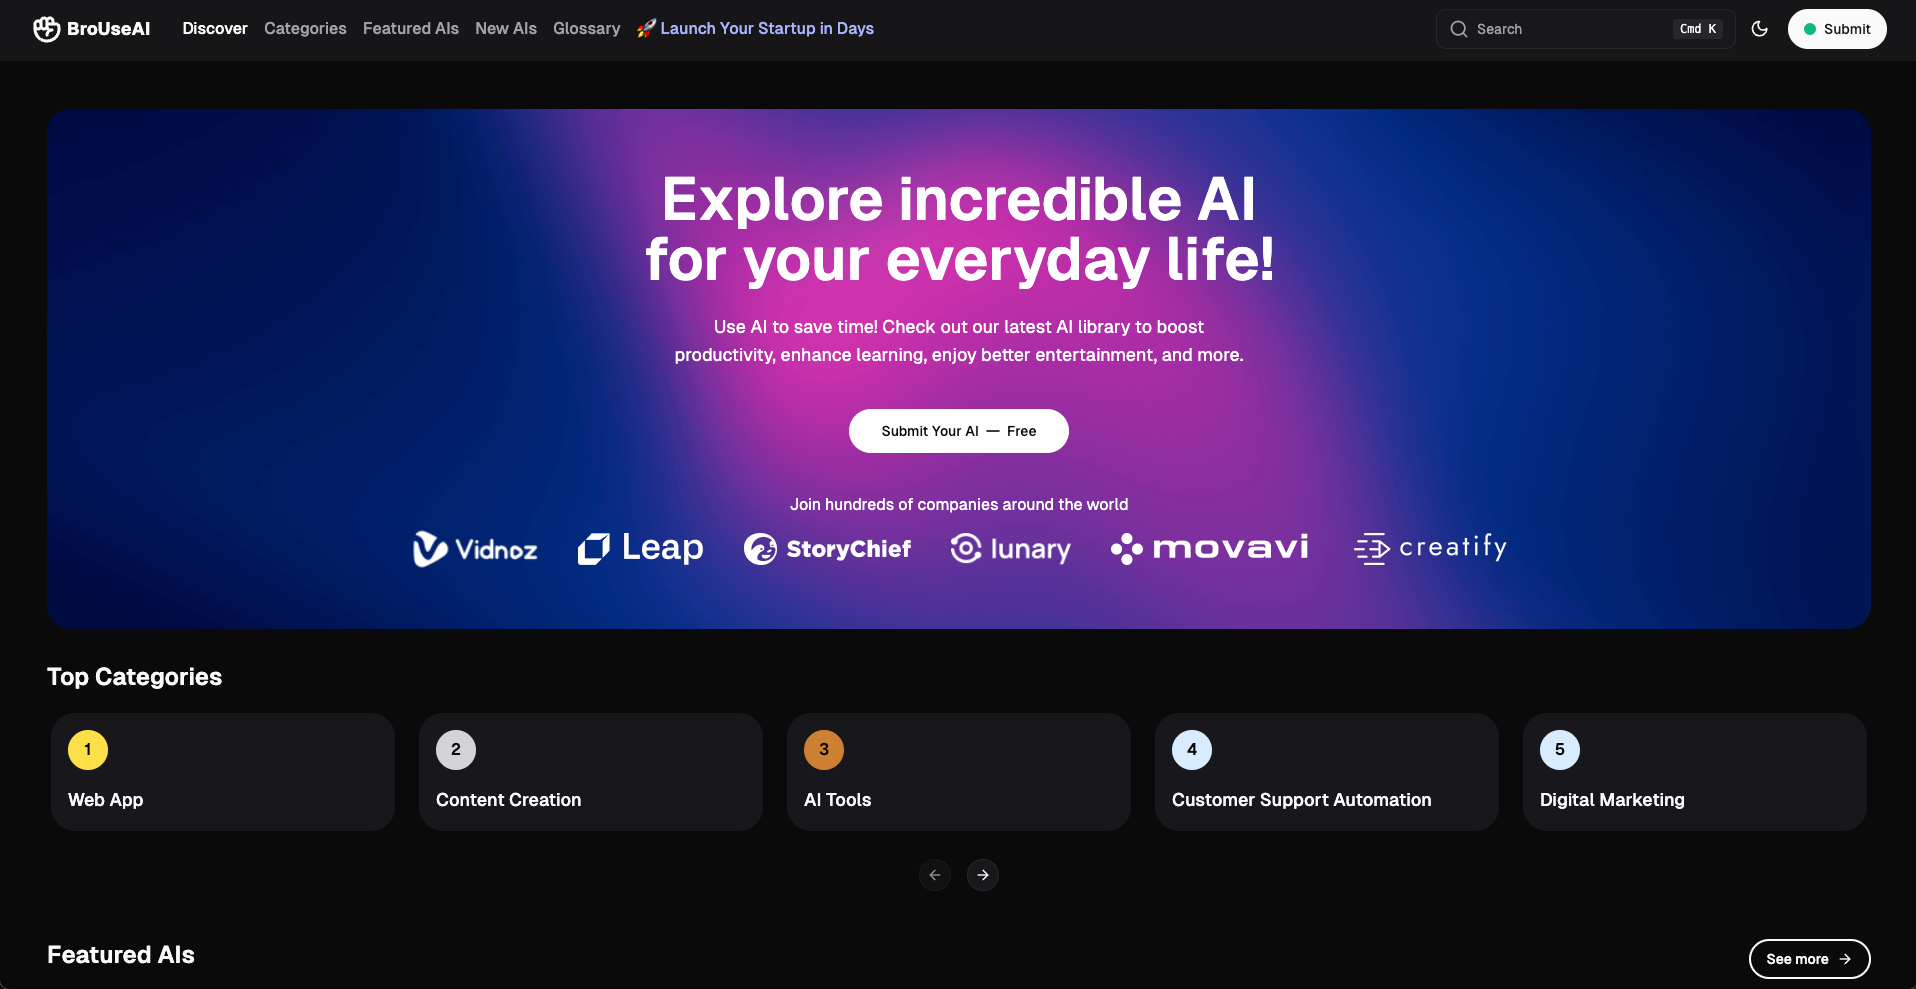Image resolution: width=1916 pixels, height=989 pixels.
Task: Open the movavi company logo
Action: pyautogui.click(x=1210, y=548)
